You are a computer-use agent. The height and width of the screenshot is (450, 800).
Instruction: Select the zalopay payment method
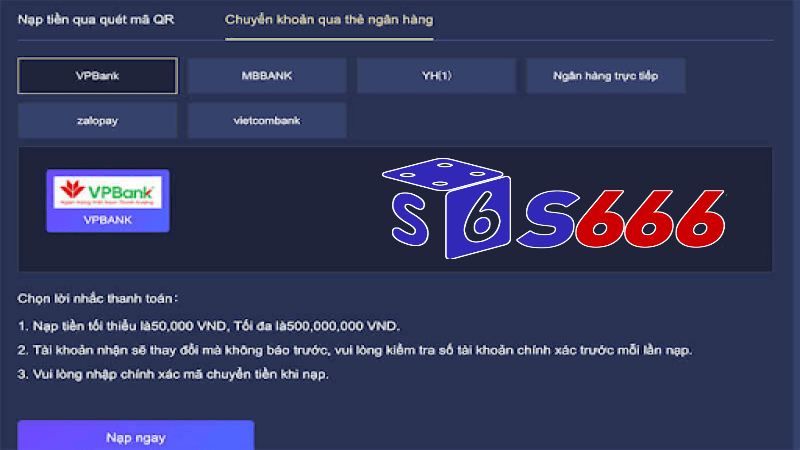point(97,120)
